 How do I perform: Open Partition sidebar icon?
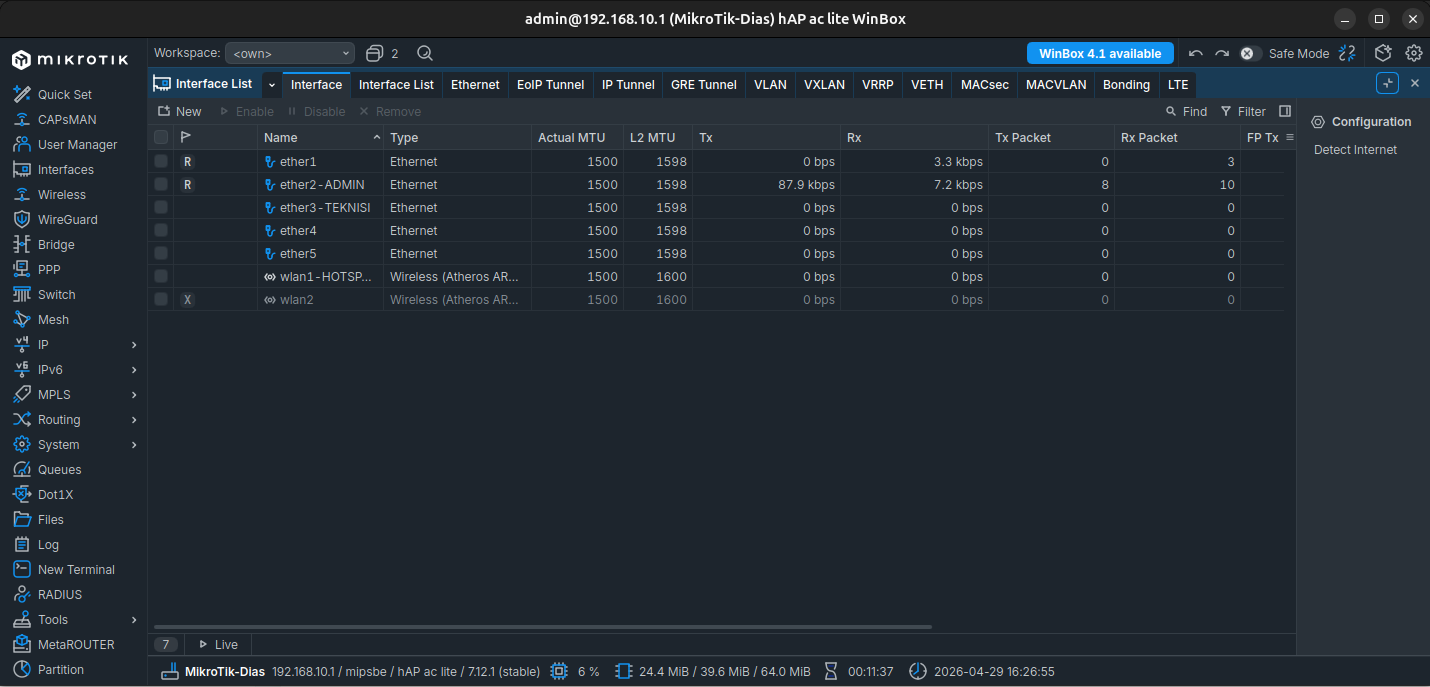tap(22, 669)
